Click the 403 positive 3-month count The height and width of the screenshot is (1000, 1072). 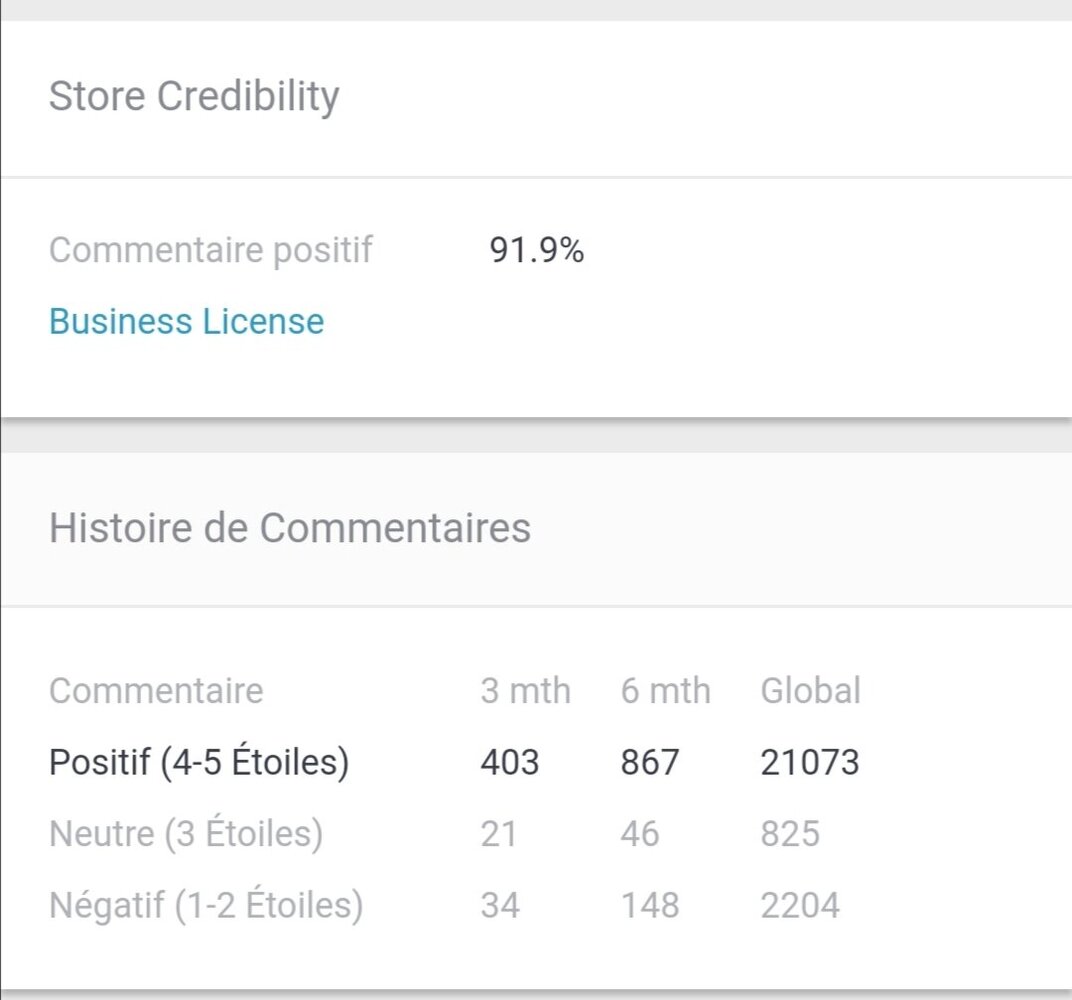[511, 762]
